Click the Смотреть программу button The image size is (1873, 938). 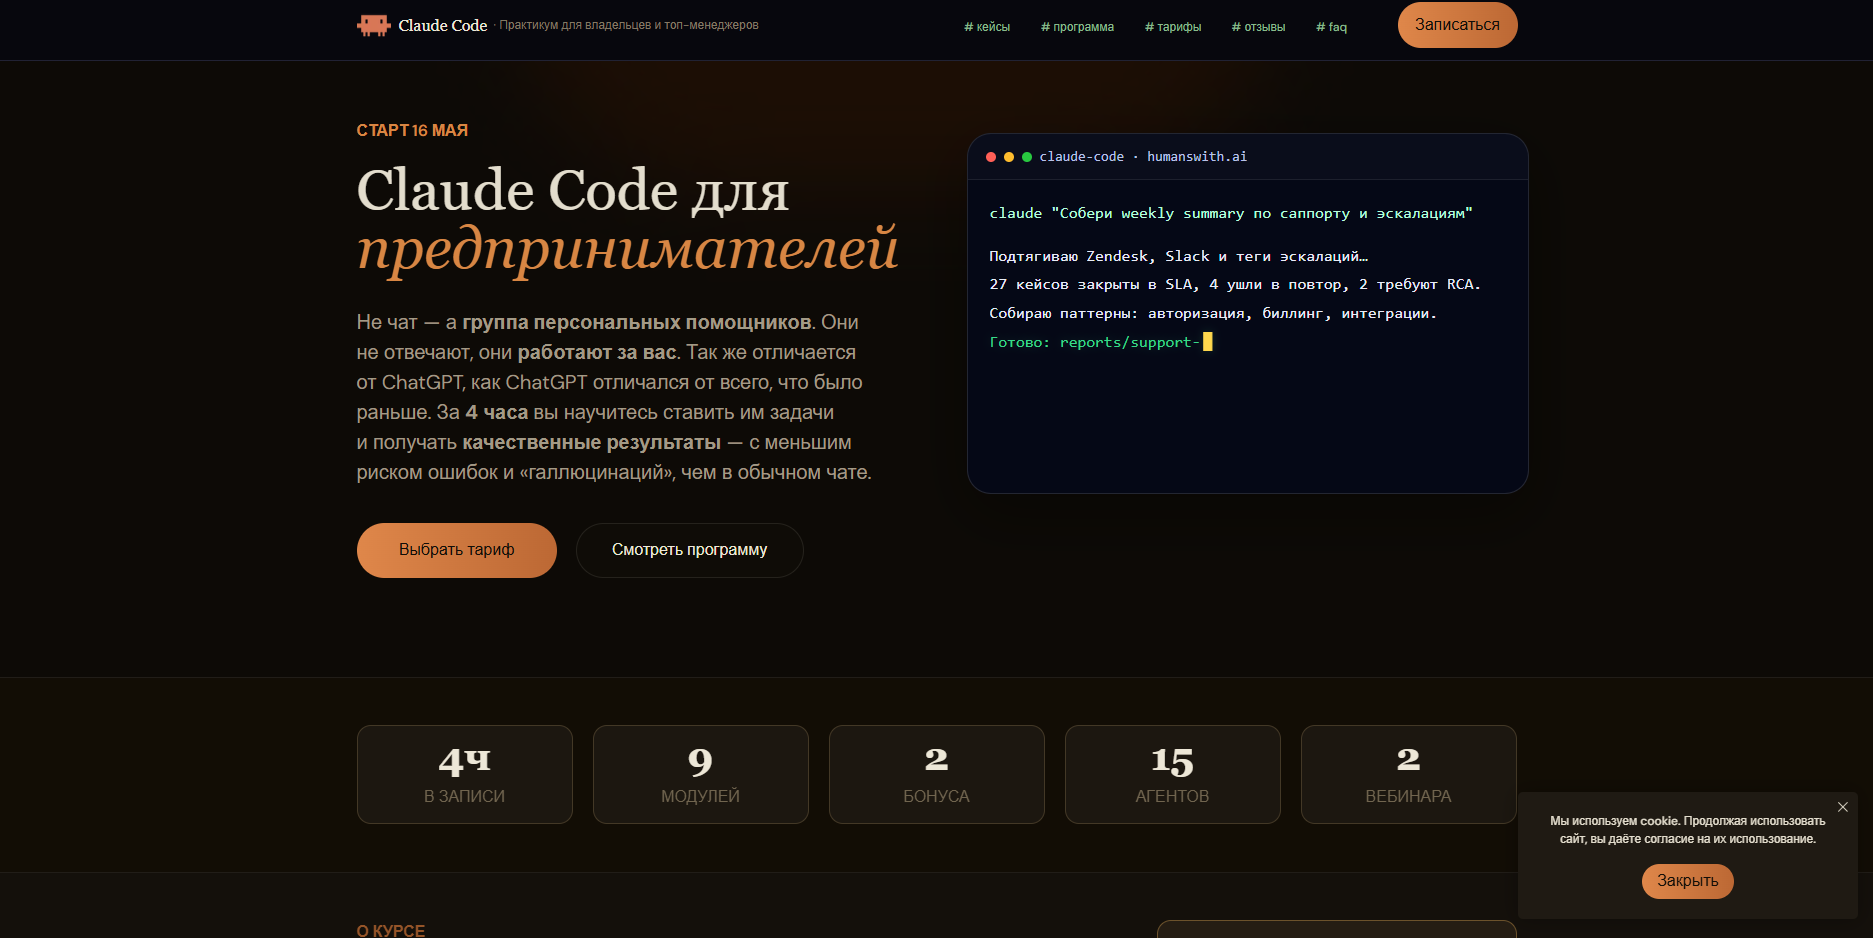tap(690, 550)
